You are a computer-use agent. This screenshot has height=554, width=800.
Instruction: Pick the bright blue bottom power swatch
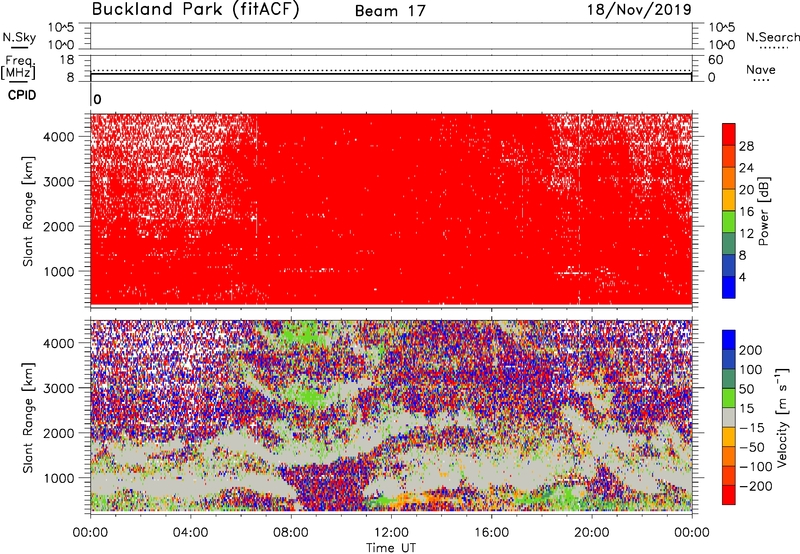click(x=729, y=287)
